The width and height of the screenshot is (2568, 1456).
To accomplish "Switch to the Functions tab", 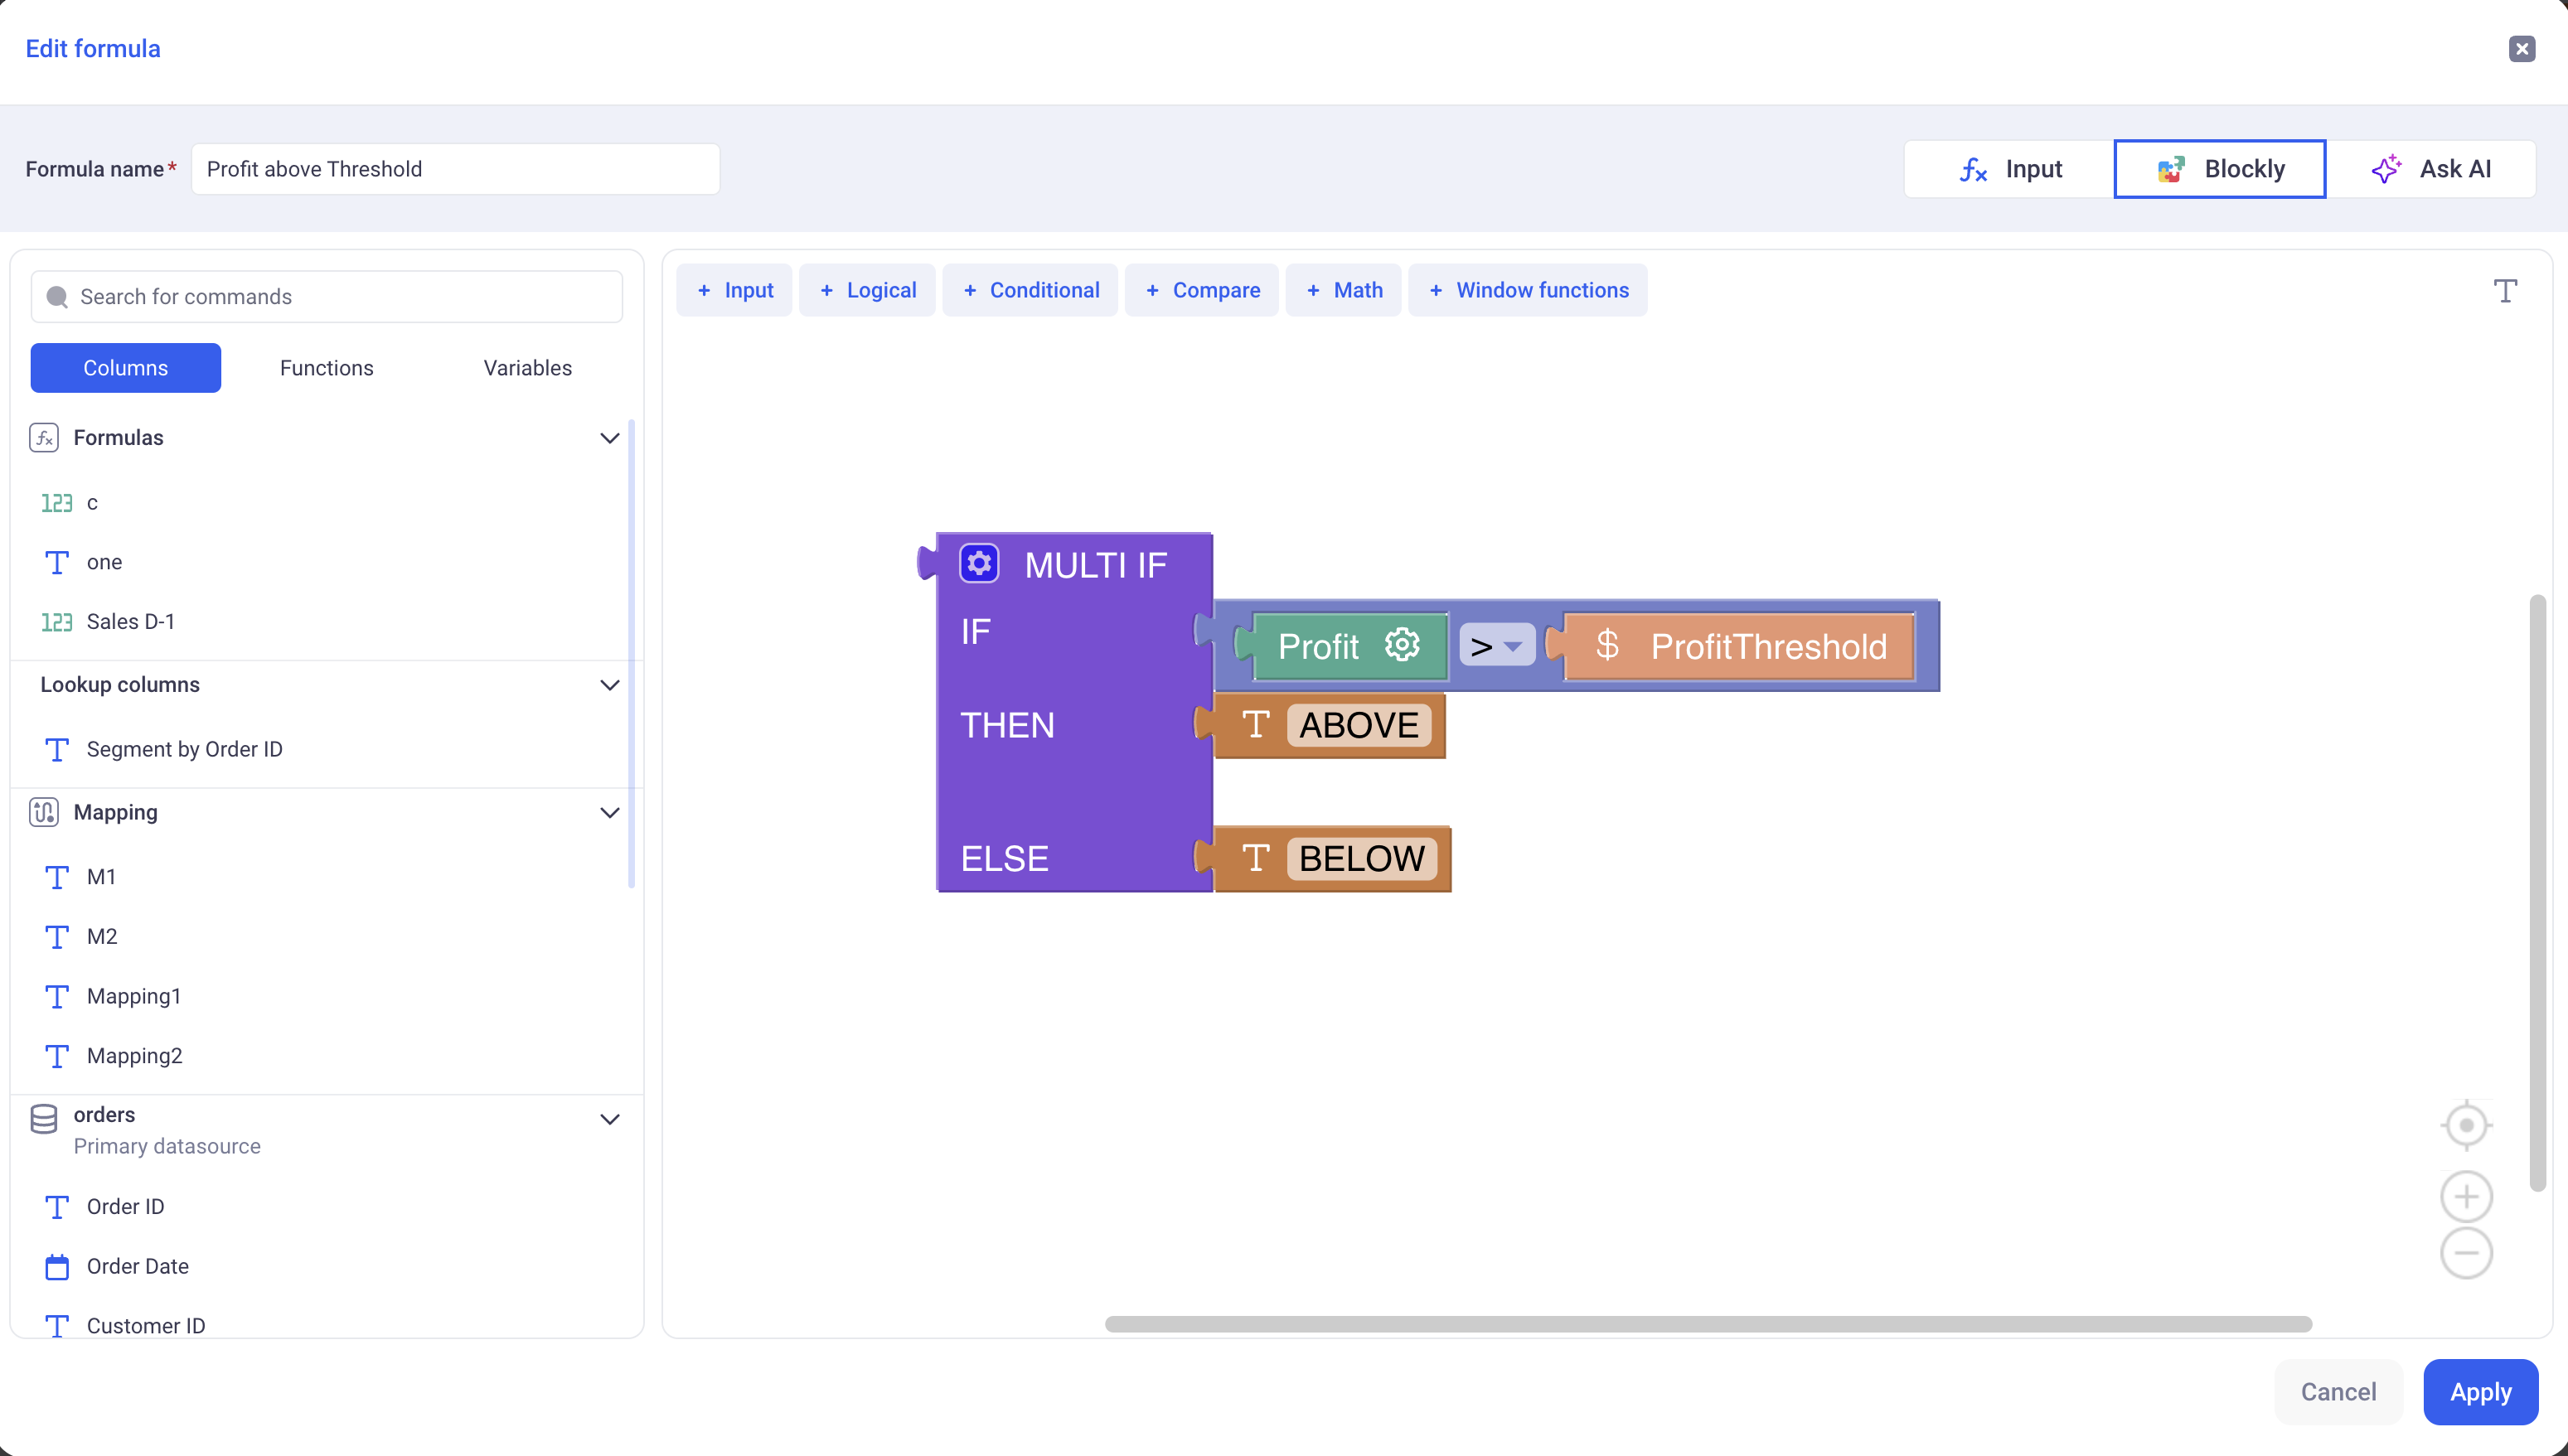I will point(326,368).
